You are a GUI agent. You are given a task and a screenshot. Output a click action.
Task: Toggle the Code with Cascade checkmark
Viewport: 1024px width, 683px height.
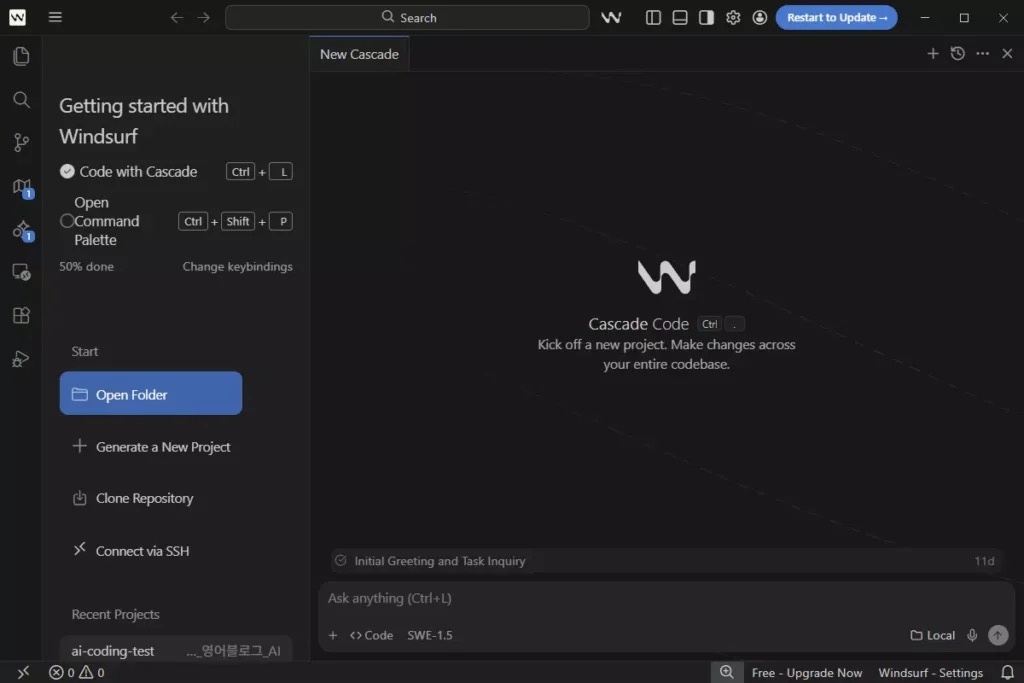point(67,172)
